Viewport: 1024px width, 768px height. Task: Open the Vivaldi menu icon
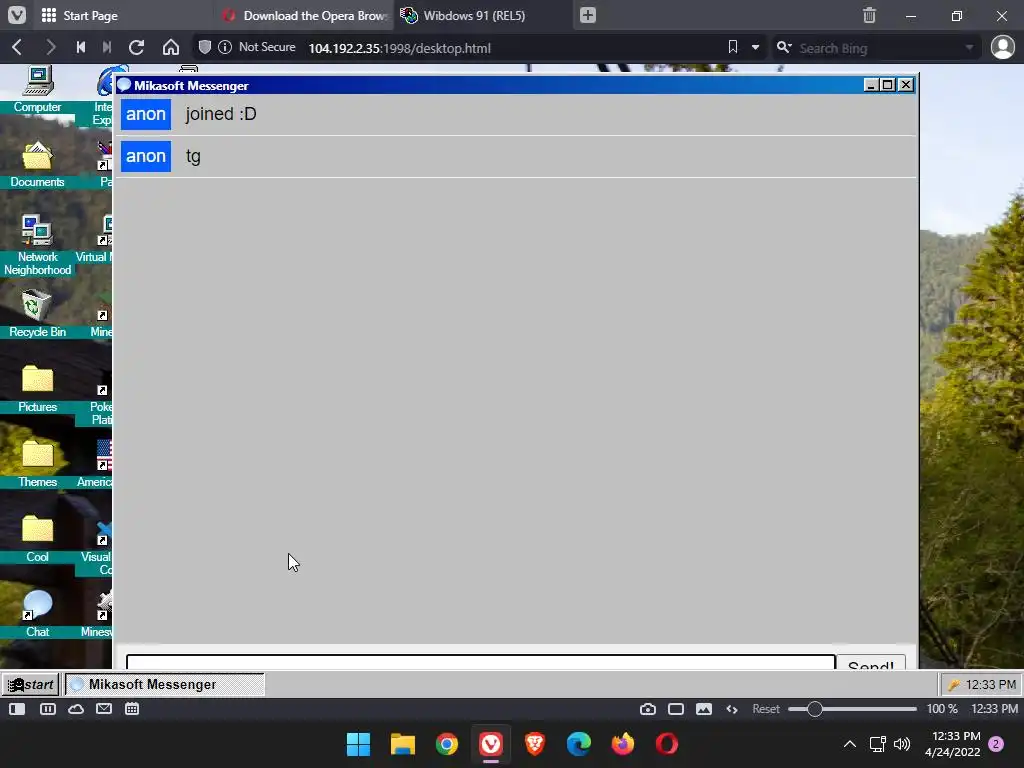(17, 15)
